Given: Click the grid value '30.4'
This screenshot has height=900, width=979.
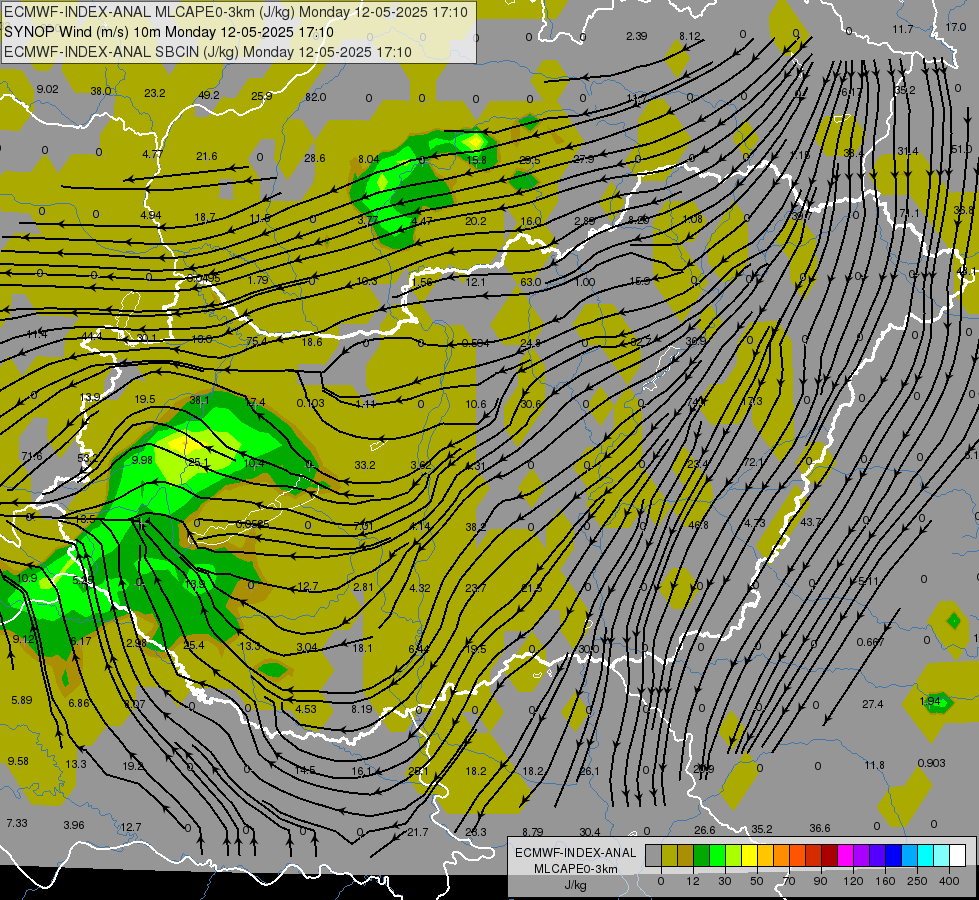Looking at the screenshot, I should (x=589, y=832).
